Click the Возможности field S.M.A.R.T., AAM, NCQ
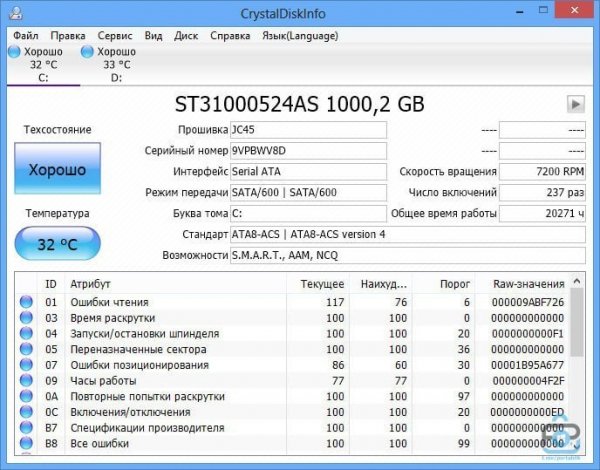Image resolution: width=600 pixels, height=470 pixels. click(408, 255)
